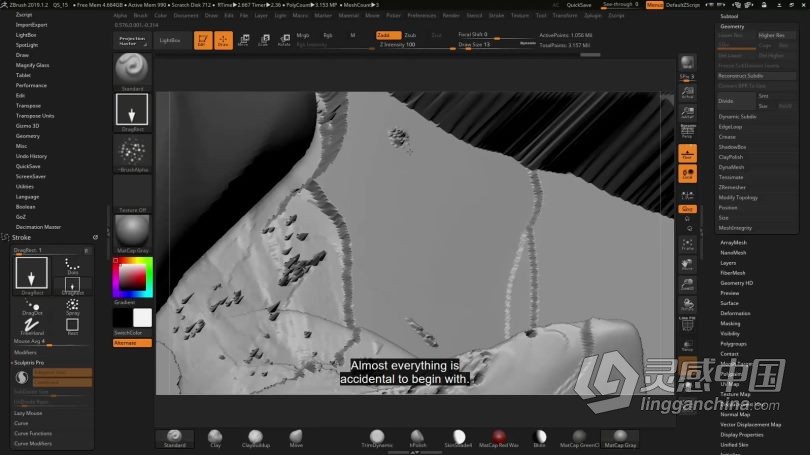Expand the Lazy Mouse section
The width and height of the screenshot is (810, 455).
tap(28, 413)
